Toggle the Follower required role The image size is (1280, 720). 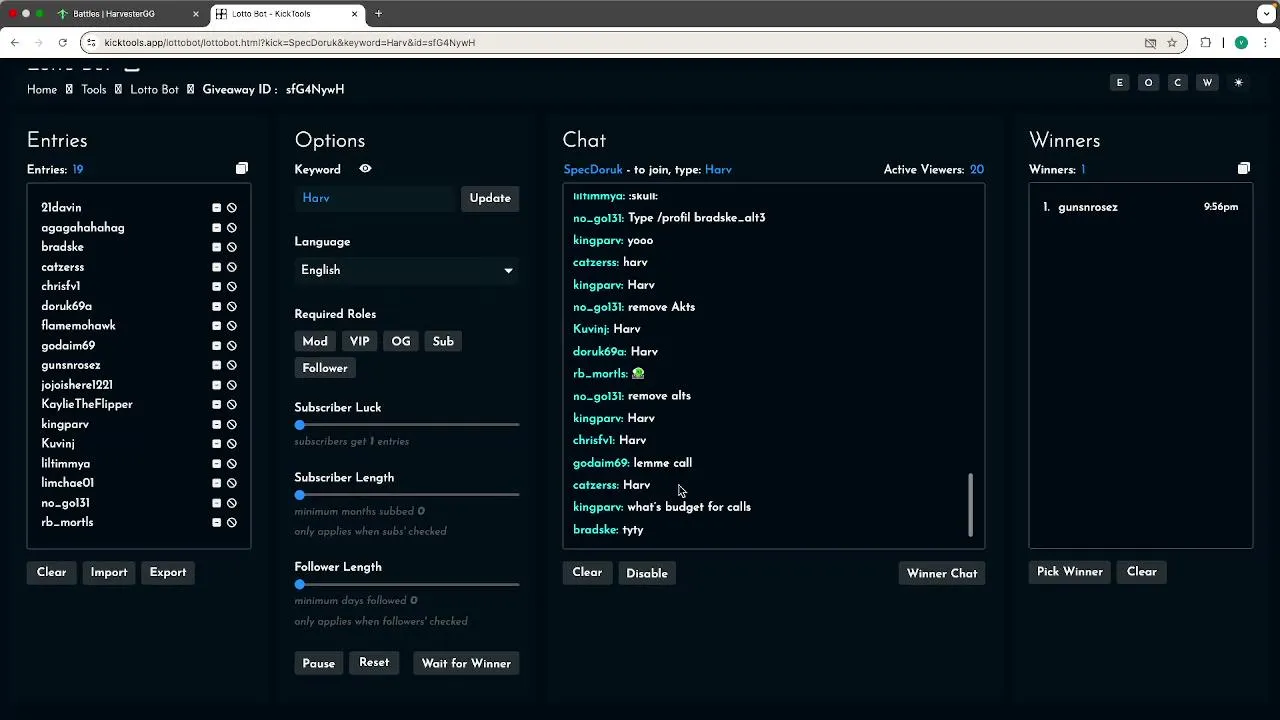pos(325,368)
